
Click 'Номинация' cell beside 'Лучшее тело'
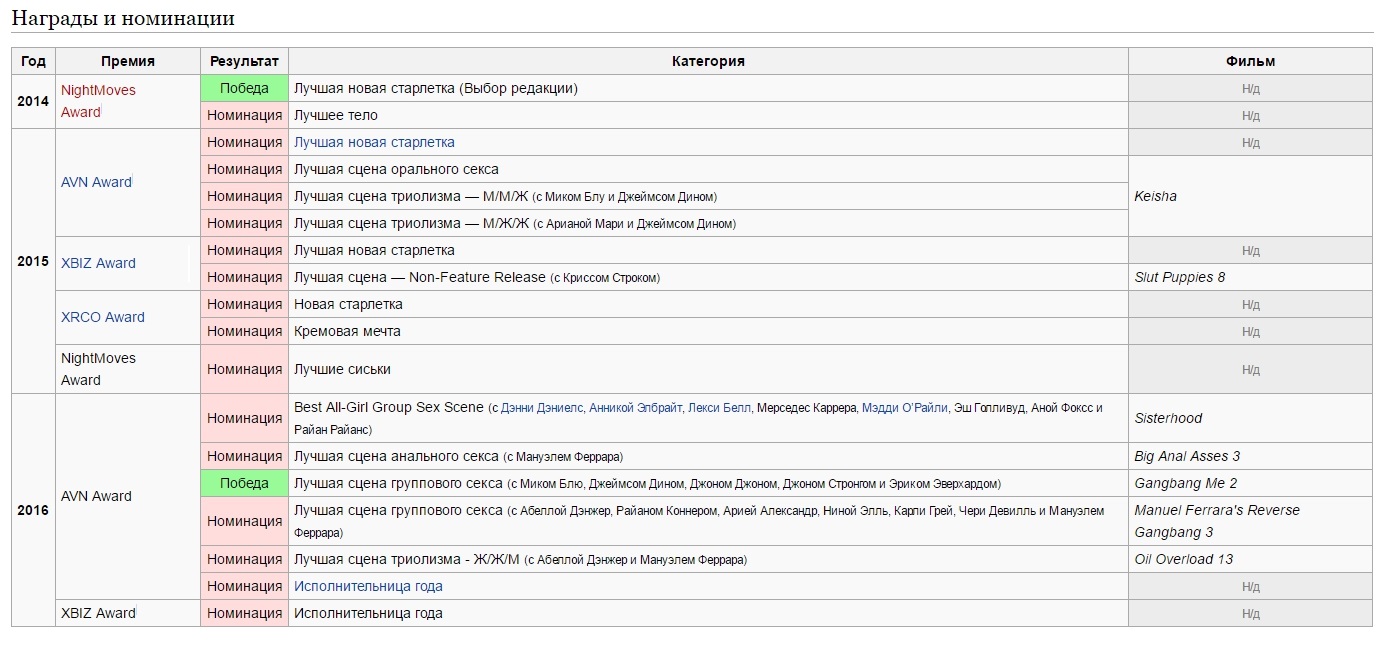coord(244,115)
